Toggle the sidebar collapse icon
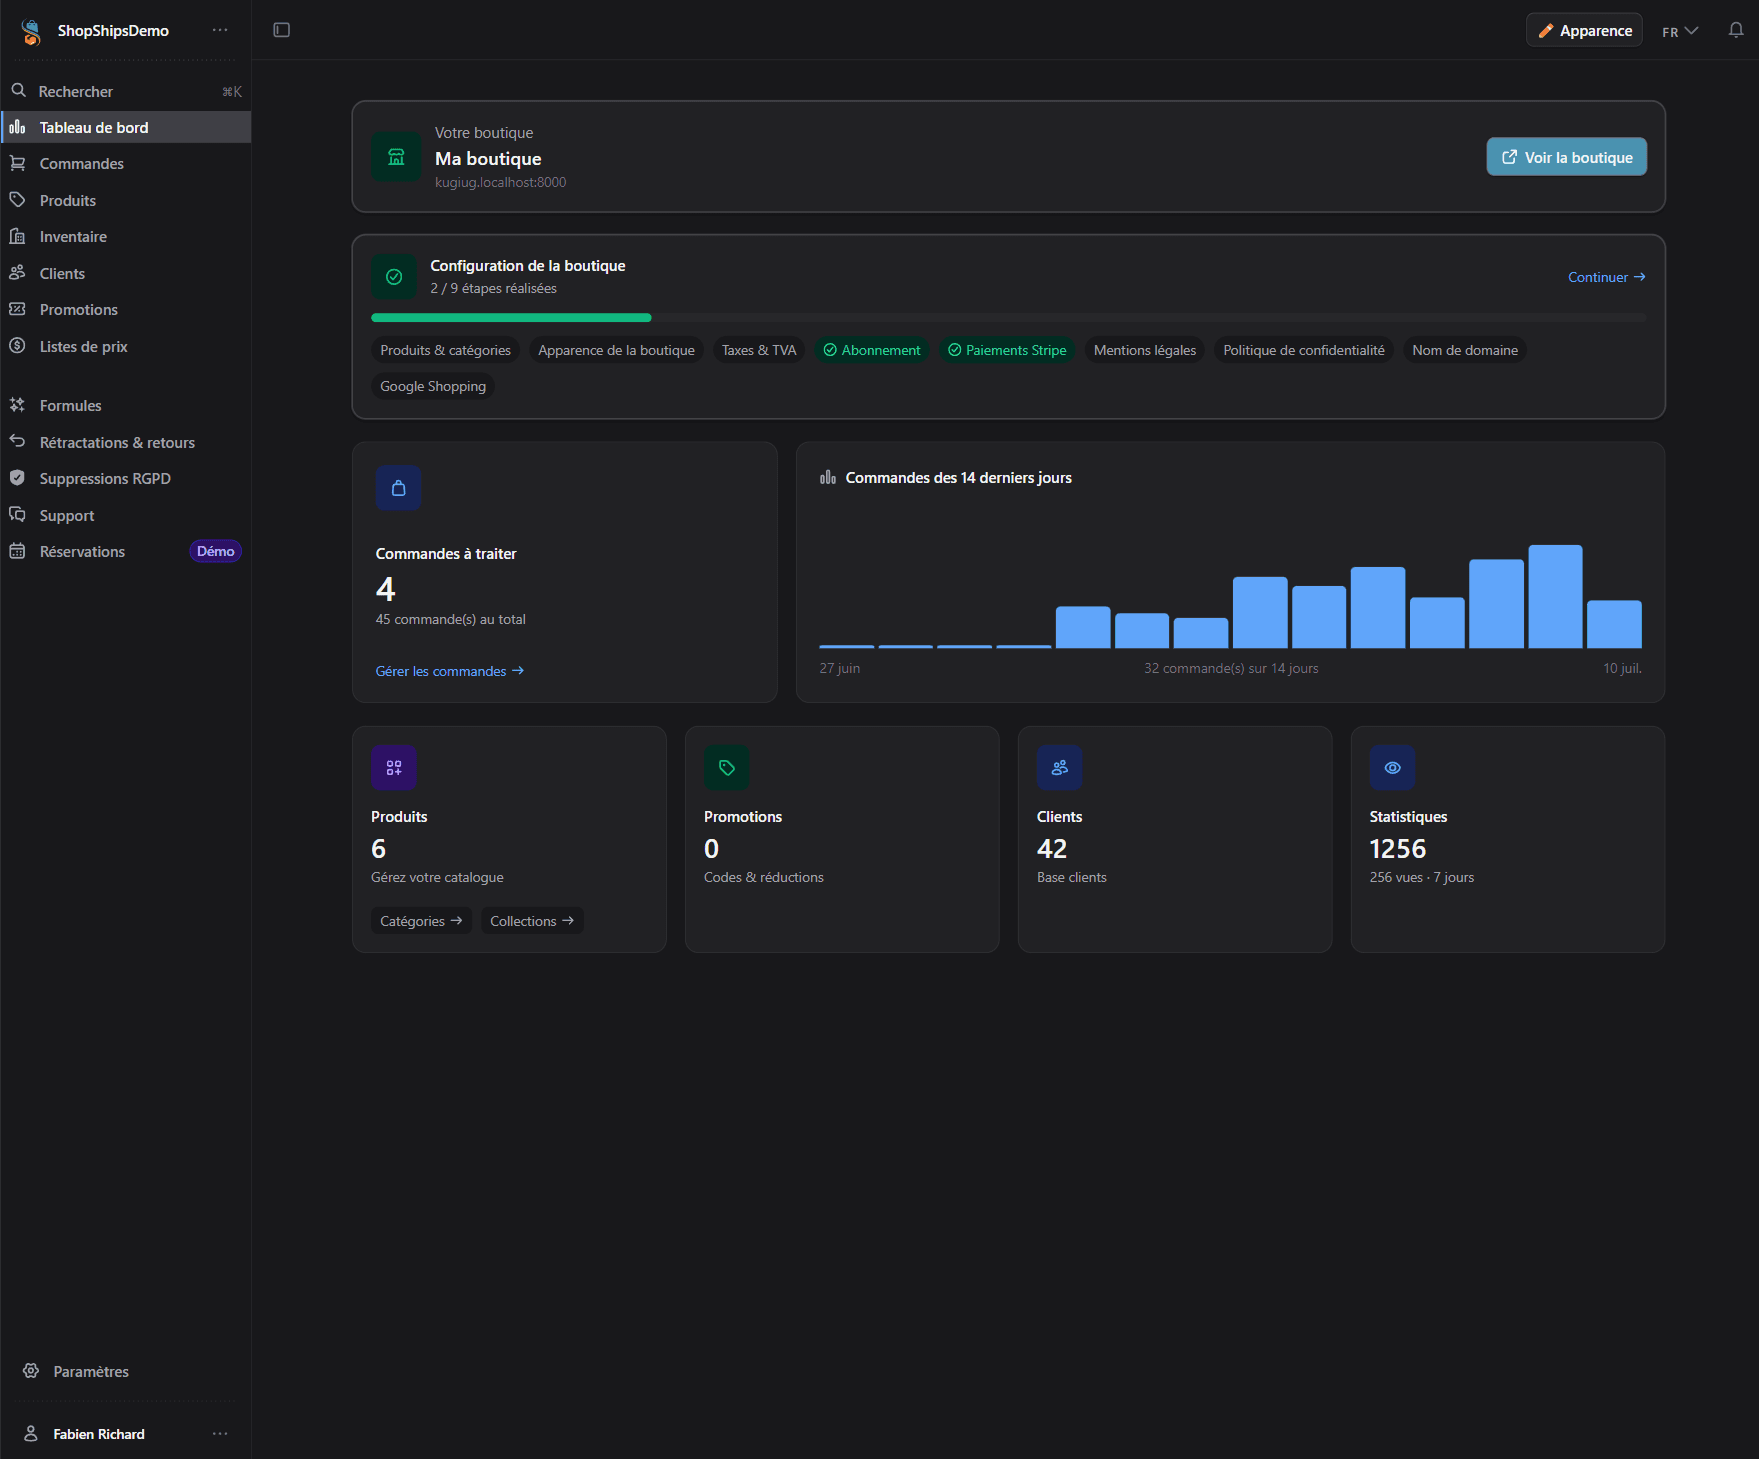The image size is (1759, 1459). (282, 30)
